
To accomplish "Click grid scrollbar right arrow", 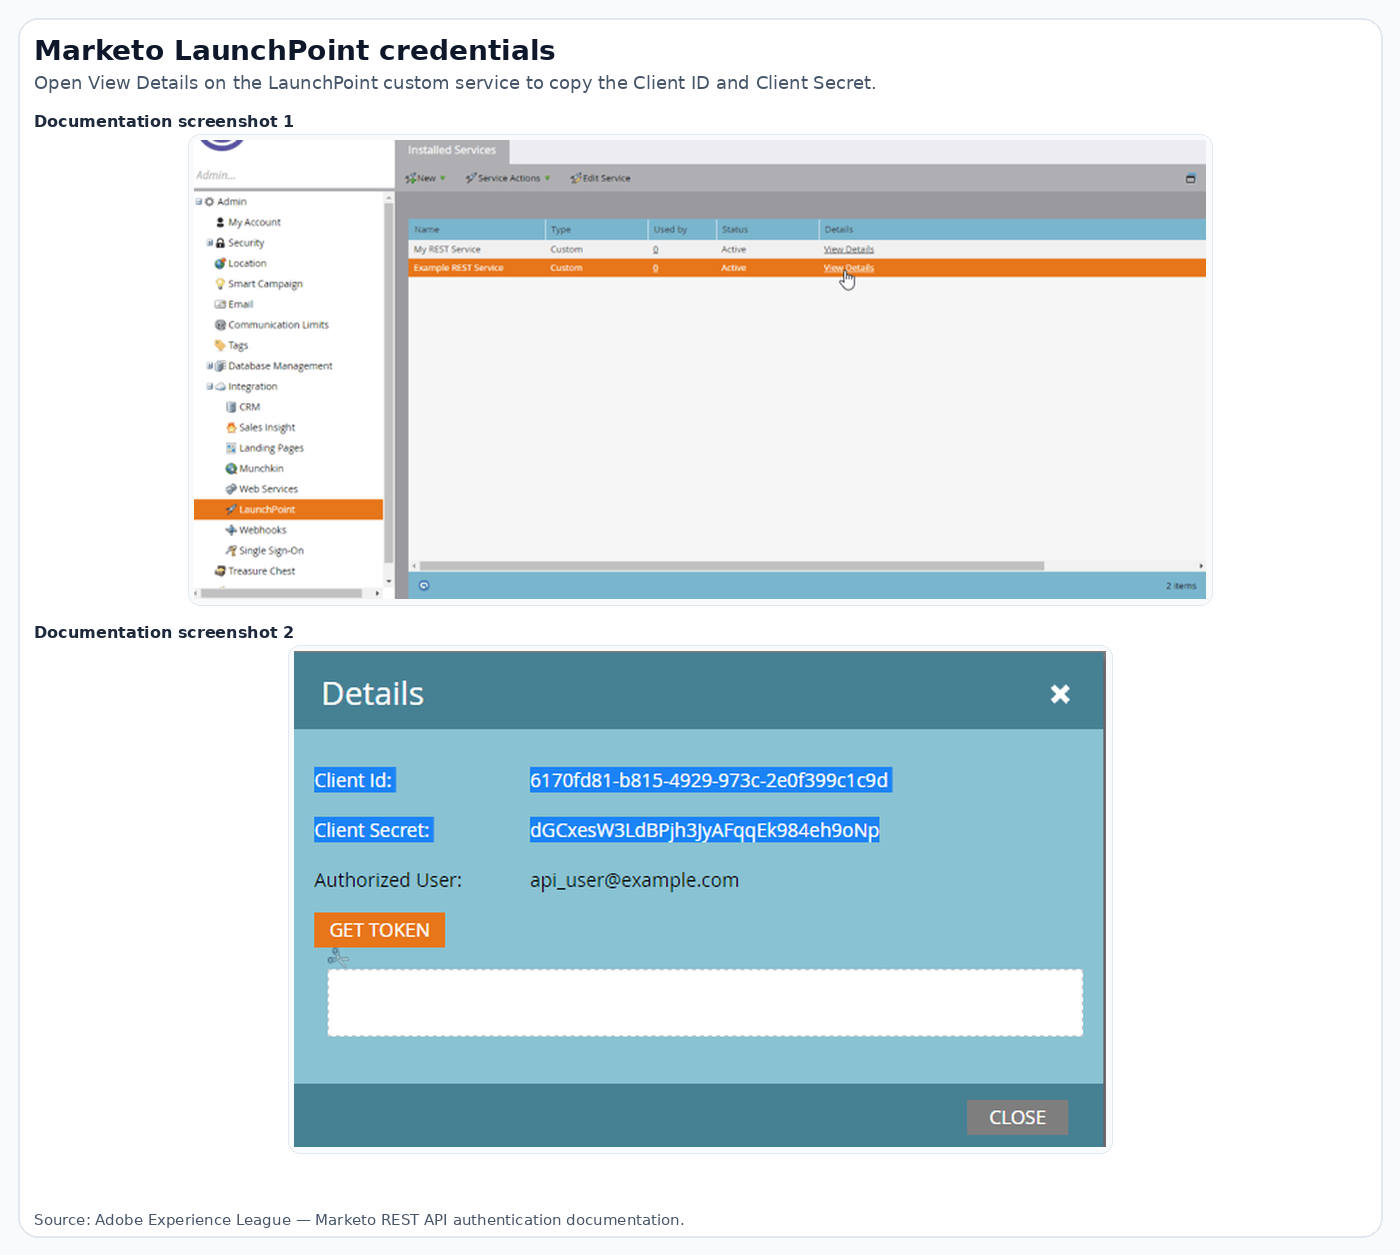I will [1201, 566].
